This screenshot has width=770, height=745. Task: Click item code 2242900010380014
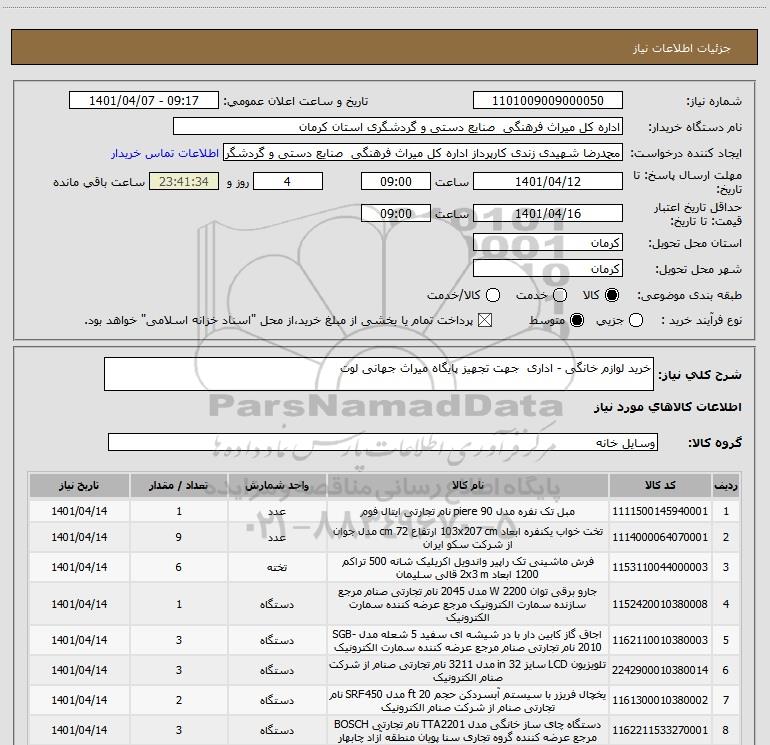(x=660, y=670)
